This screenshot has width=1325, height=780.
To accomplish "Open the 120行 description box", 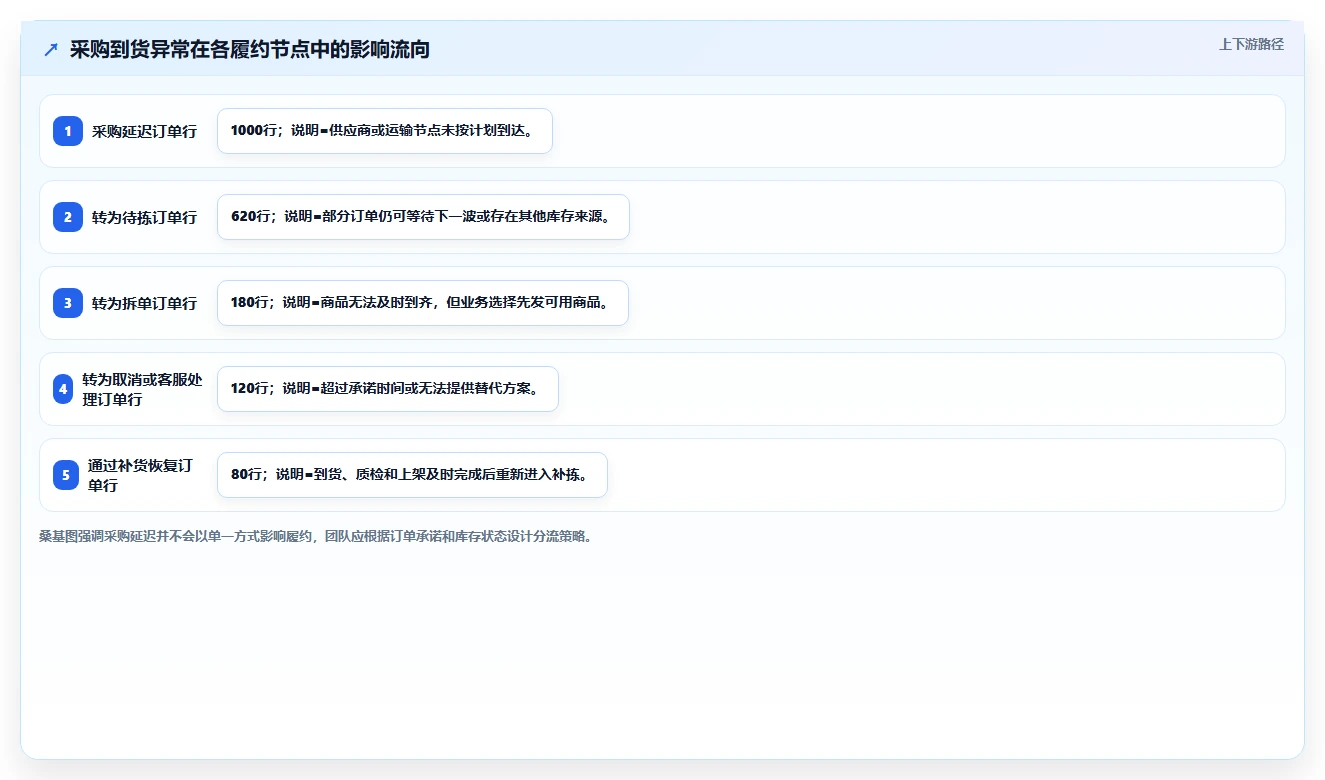I will pyautogui.click(x=388, y=389).
